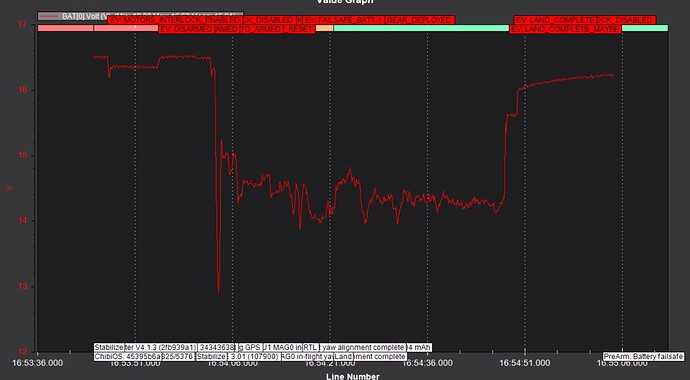The image size is (690, 380).
Task: Click the Land mode message label
Action: tap(343, 356)
